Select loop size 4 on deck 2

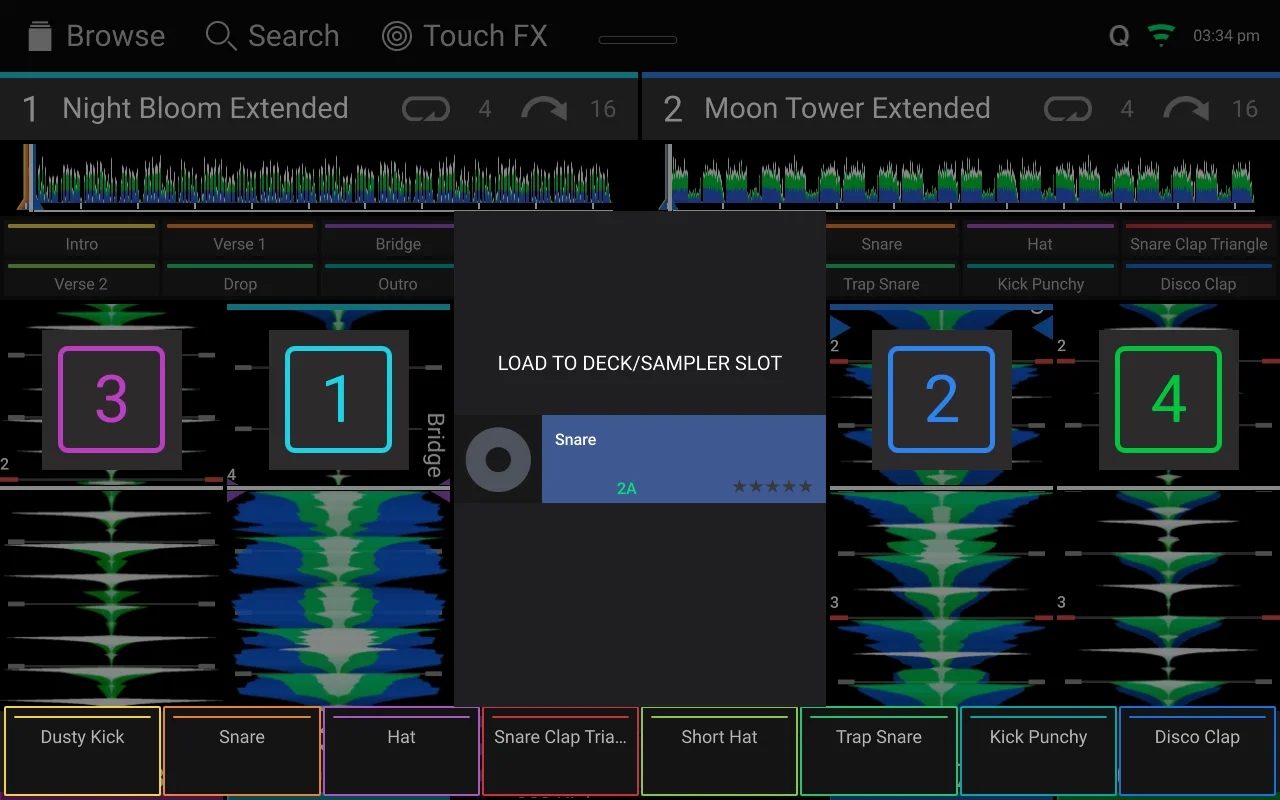click(1127, 108)
